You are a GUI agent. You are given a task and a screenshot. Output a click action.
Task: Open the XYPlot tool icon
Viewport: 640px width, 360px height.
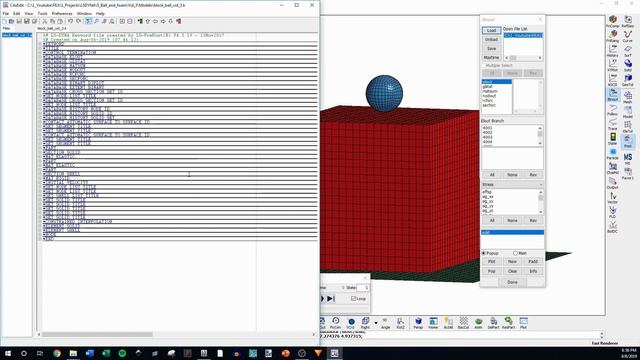click(613, 65)
